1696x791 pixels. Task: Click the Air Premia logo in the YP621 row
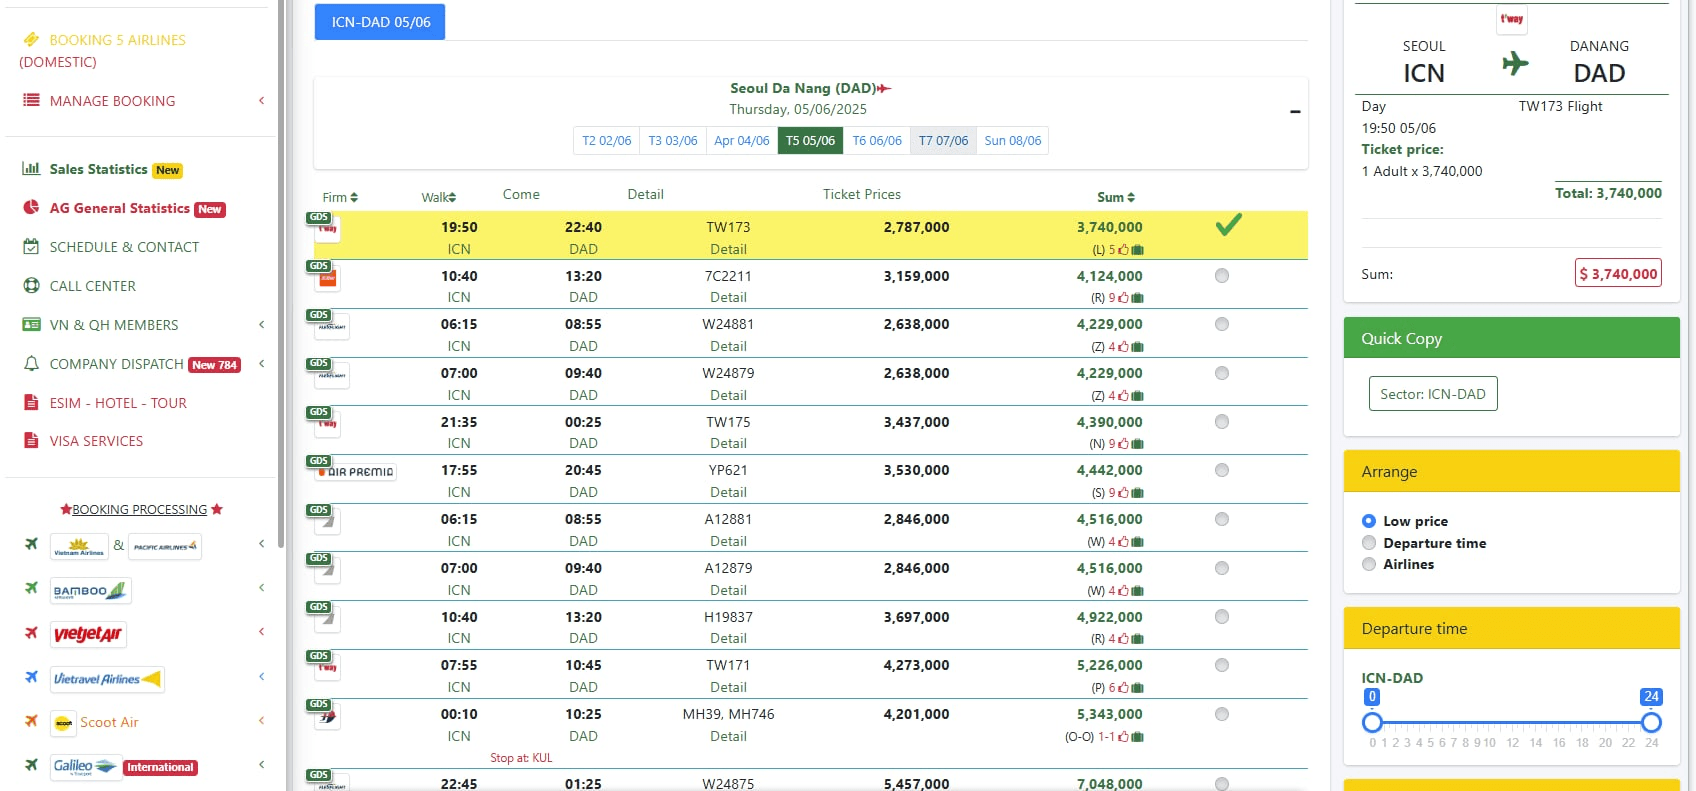click(x=356, y=471)
